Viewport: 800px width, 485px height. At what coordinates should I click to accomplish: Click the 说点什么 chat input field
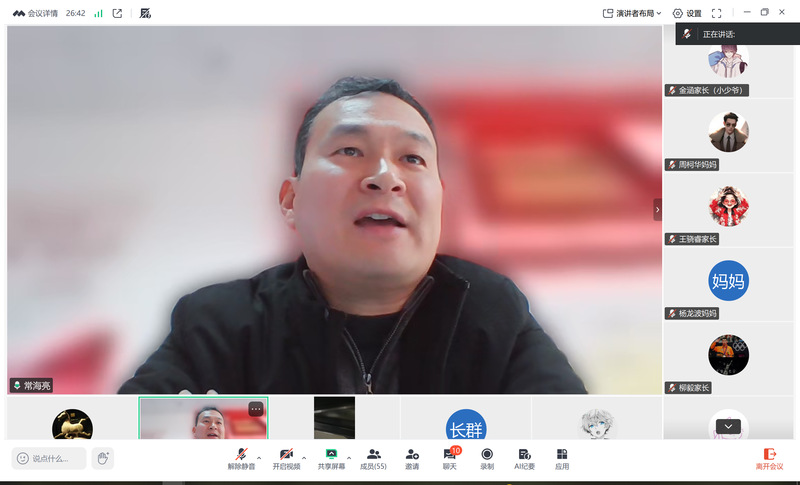[x=49, y=458]
